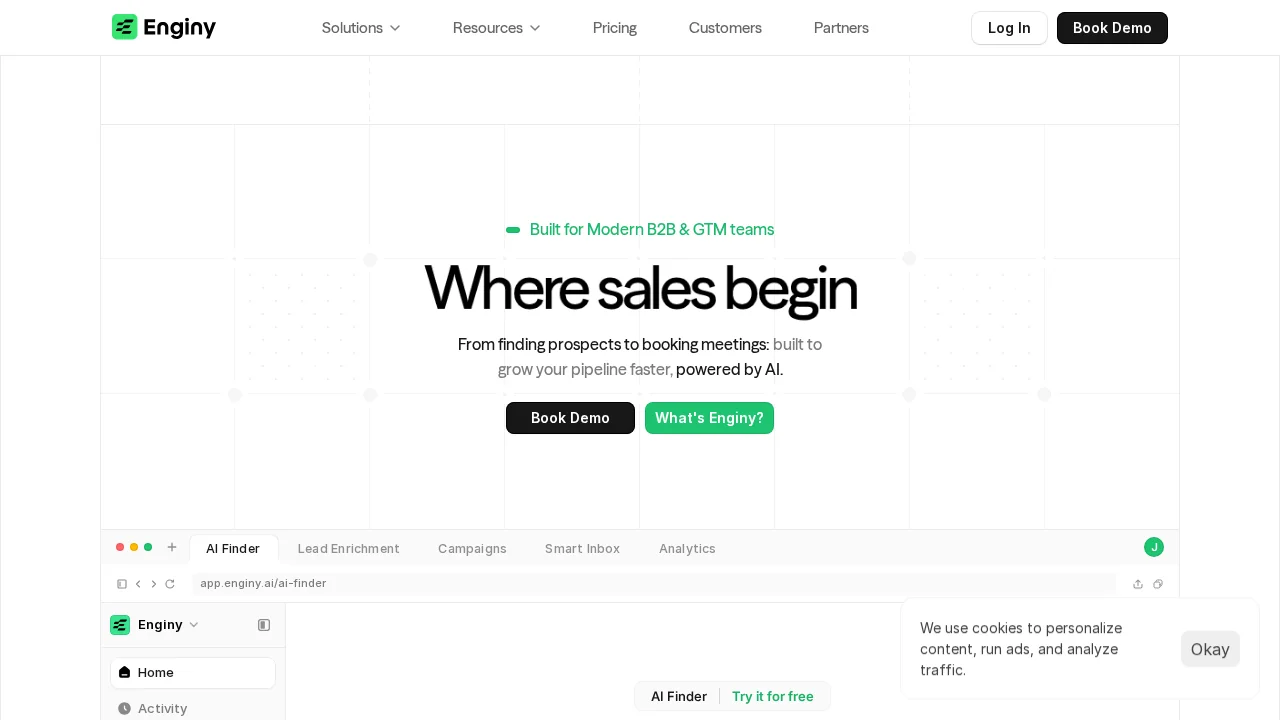The image size is (1280, 720).
Task: Open the Pricing page link
Action: (x=615, y=28)
